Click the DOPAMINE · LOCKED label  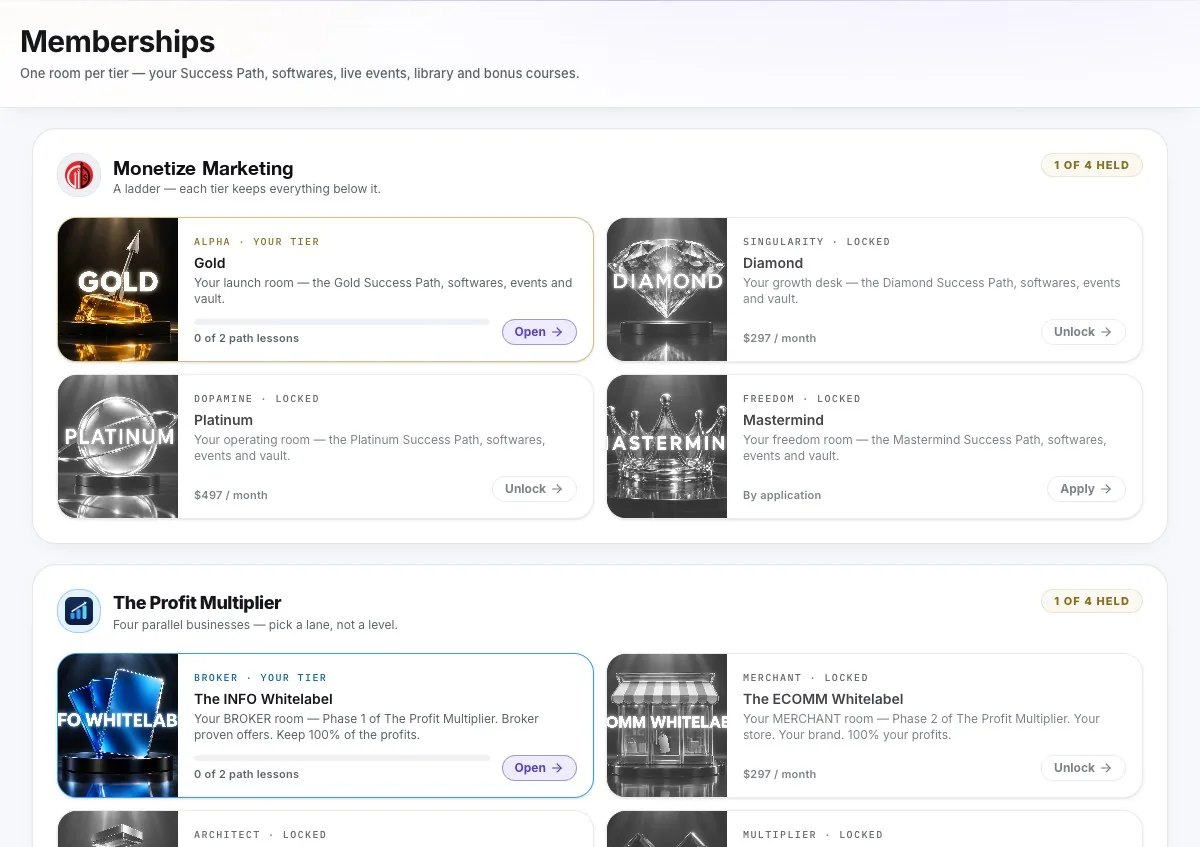[257, 399]
